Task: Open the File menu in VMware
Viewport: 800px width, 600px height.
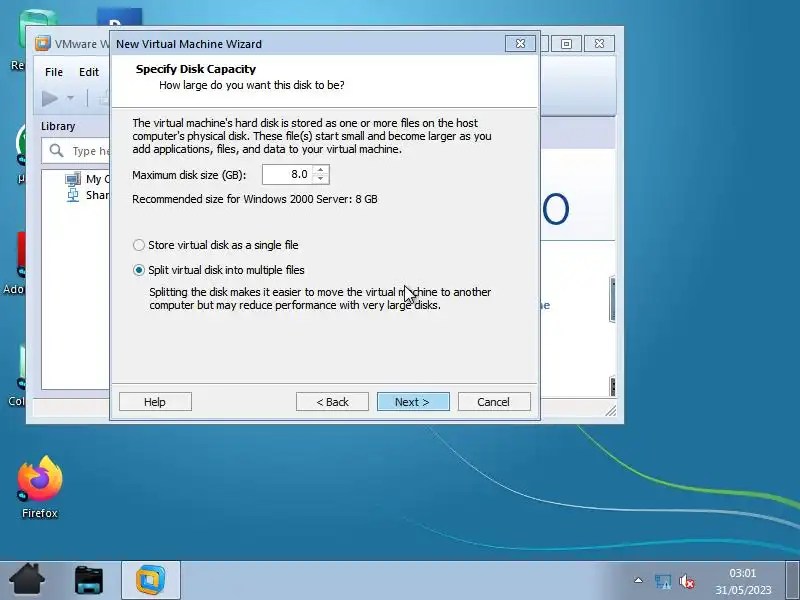Action: tap(54, 72)
